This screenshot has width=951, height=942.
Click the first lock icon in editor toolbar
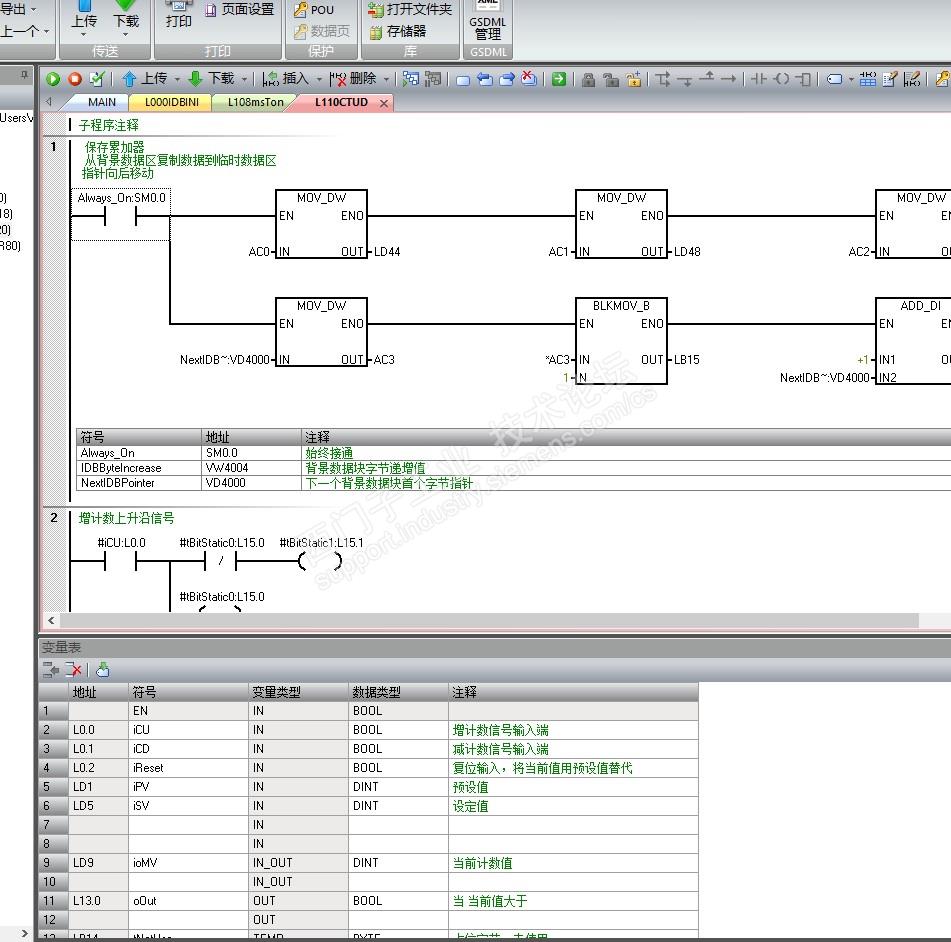point(589,79)
